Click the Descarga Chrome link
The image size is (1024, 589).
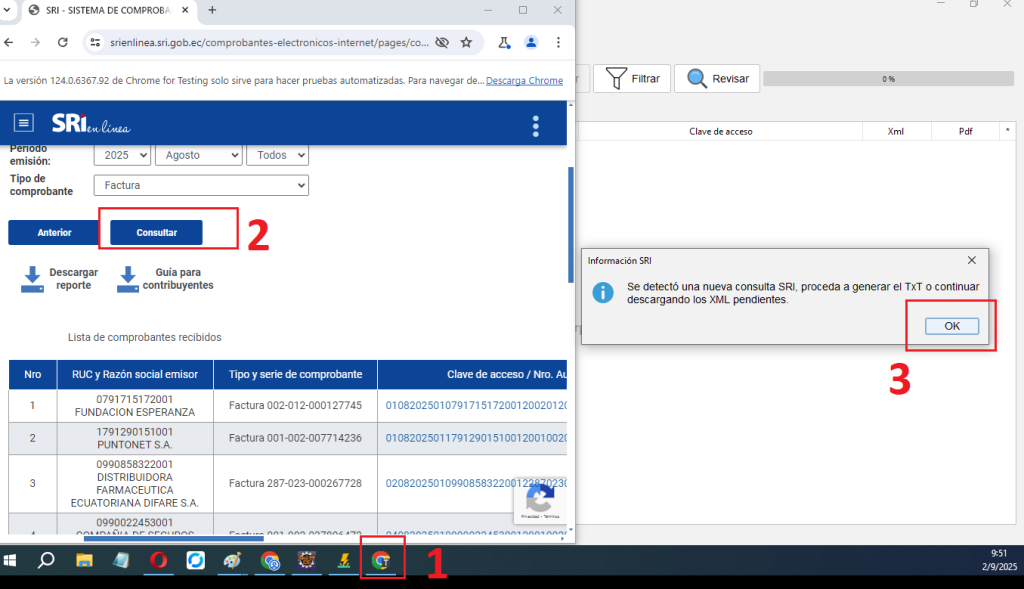tap(524, 81)
